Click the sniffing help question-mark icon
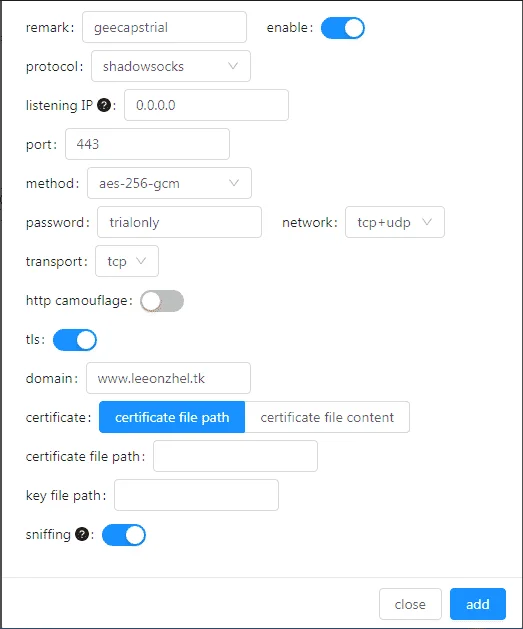Viewport: 523px width, 629px height. 82,535
